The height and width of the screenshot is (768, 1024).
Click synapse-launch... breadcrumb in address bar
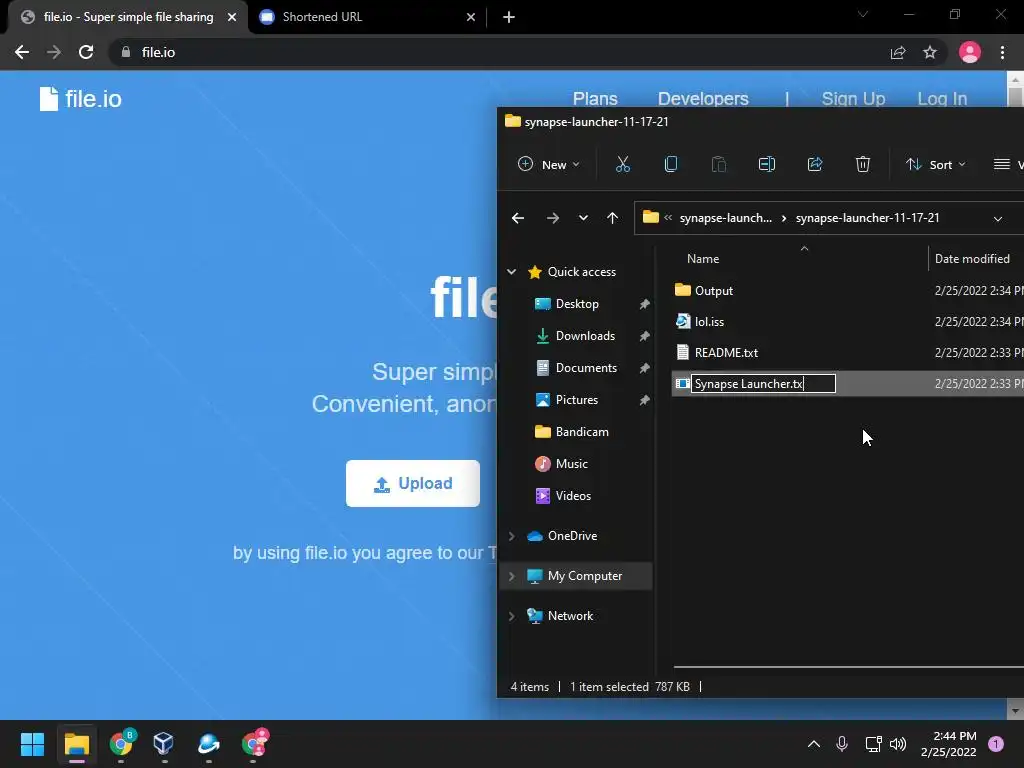726,218
